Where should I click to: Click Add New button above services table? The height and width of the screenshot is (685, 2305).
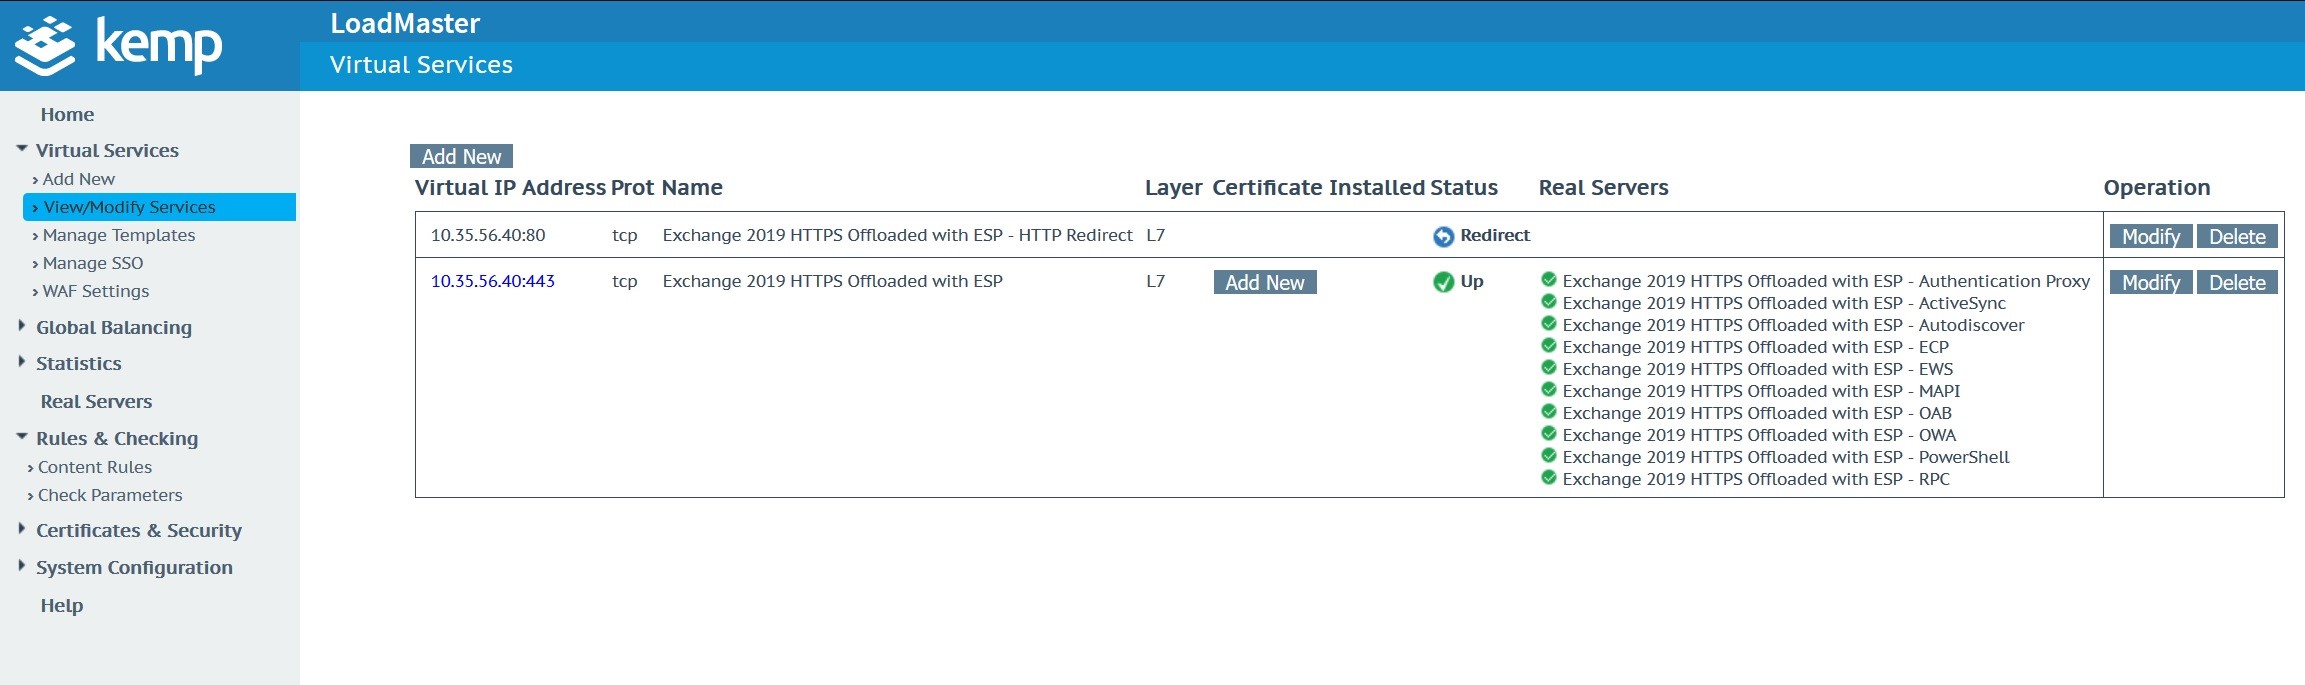click(461, 156)
